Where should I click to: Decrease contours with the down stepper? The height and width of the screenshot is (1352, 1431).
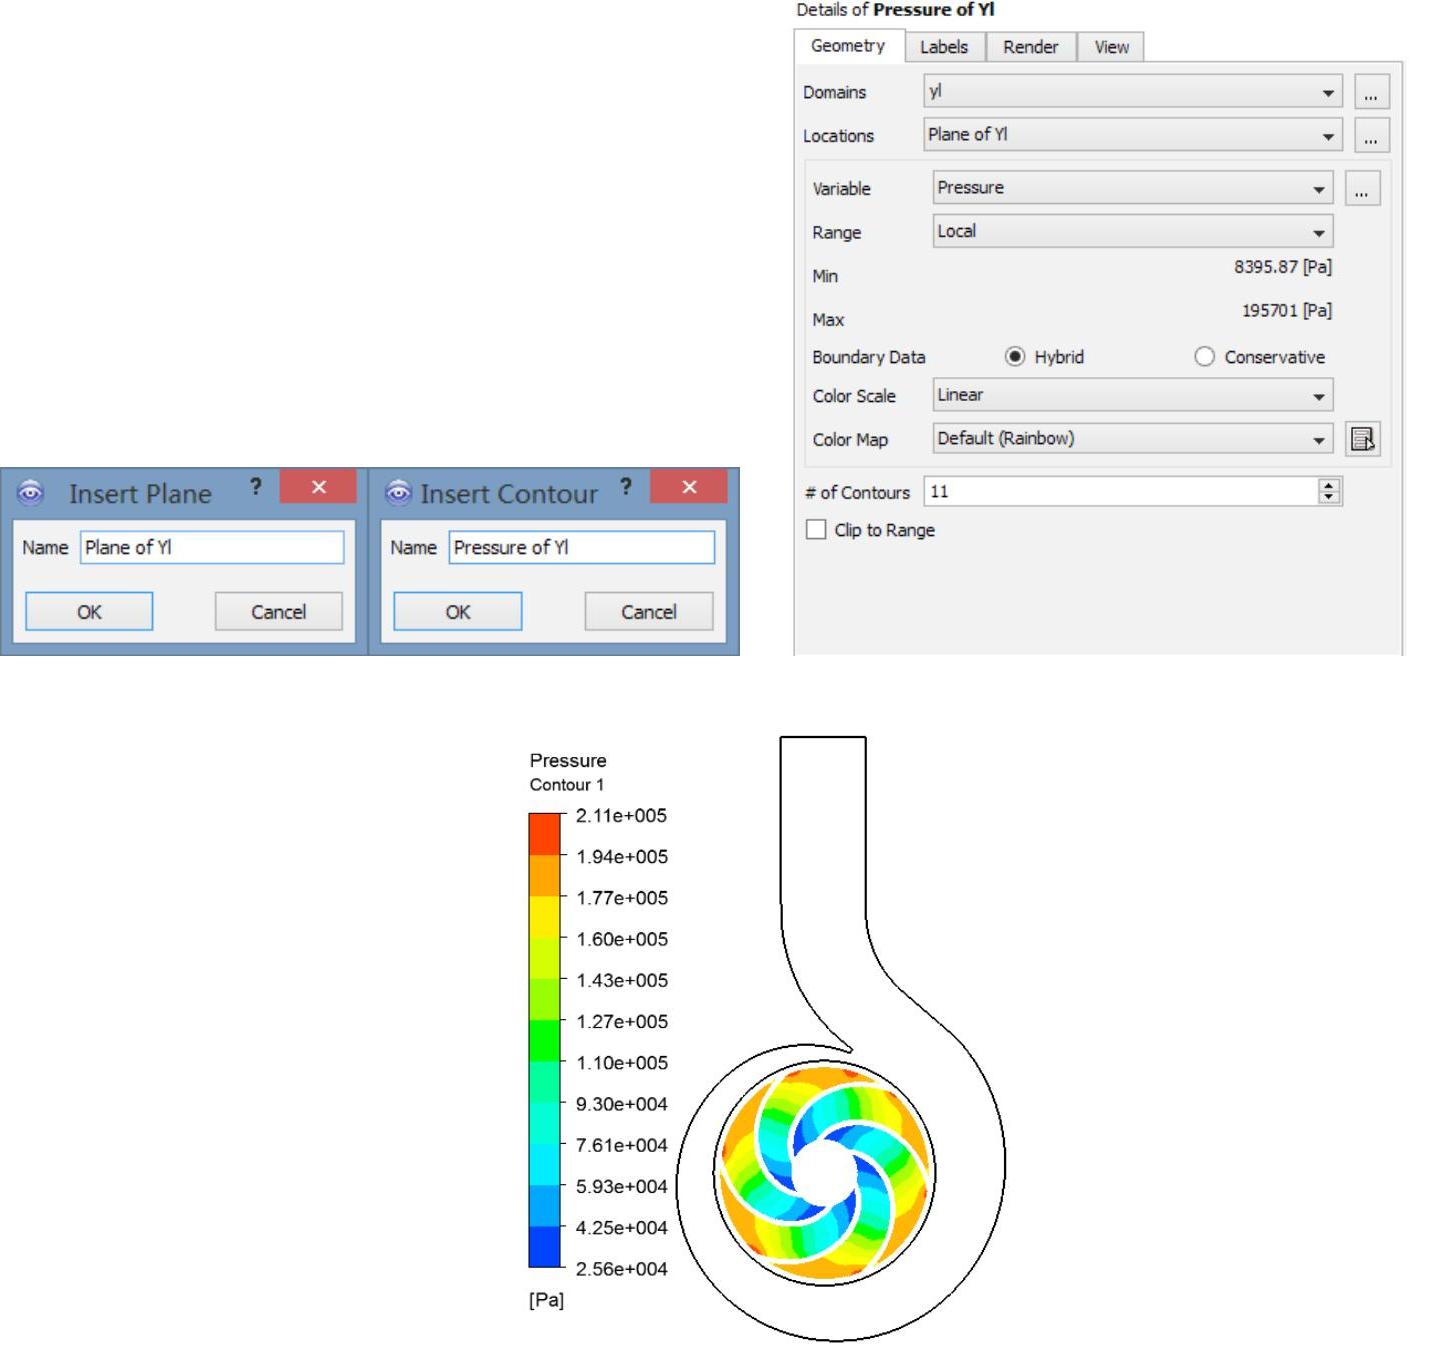[x=1329, y=497]
